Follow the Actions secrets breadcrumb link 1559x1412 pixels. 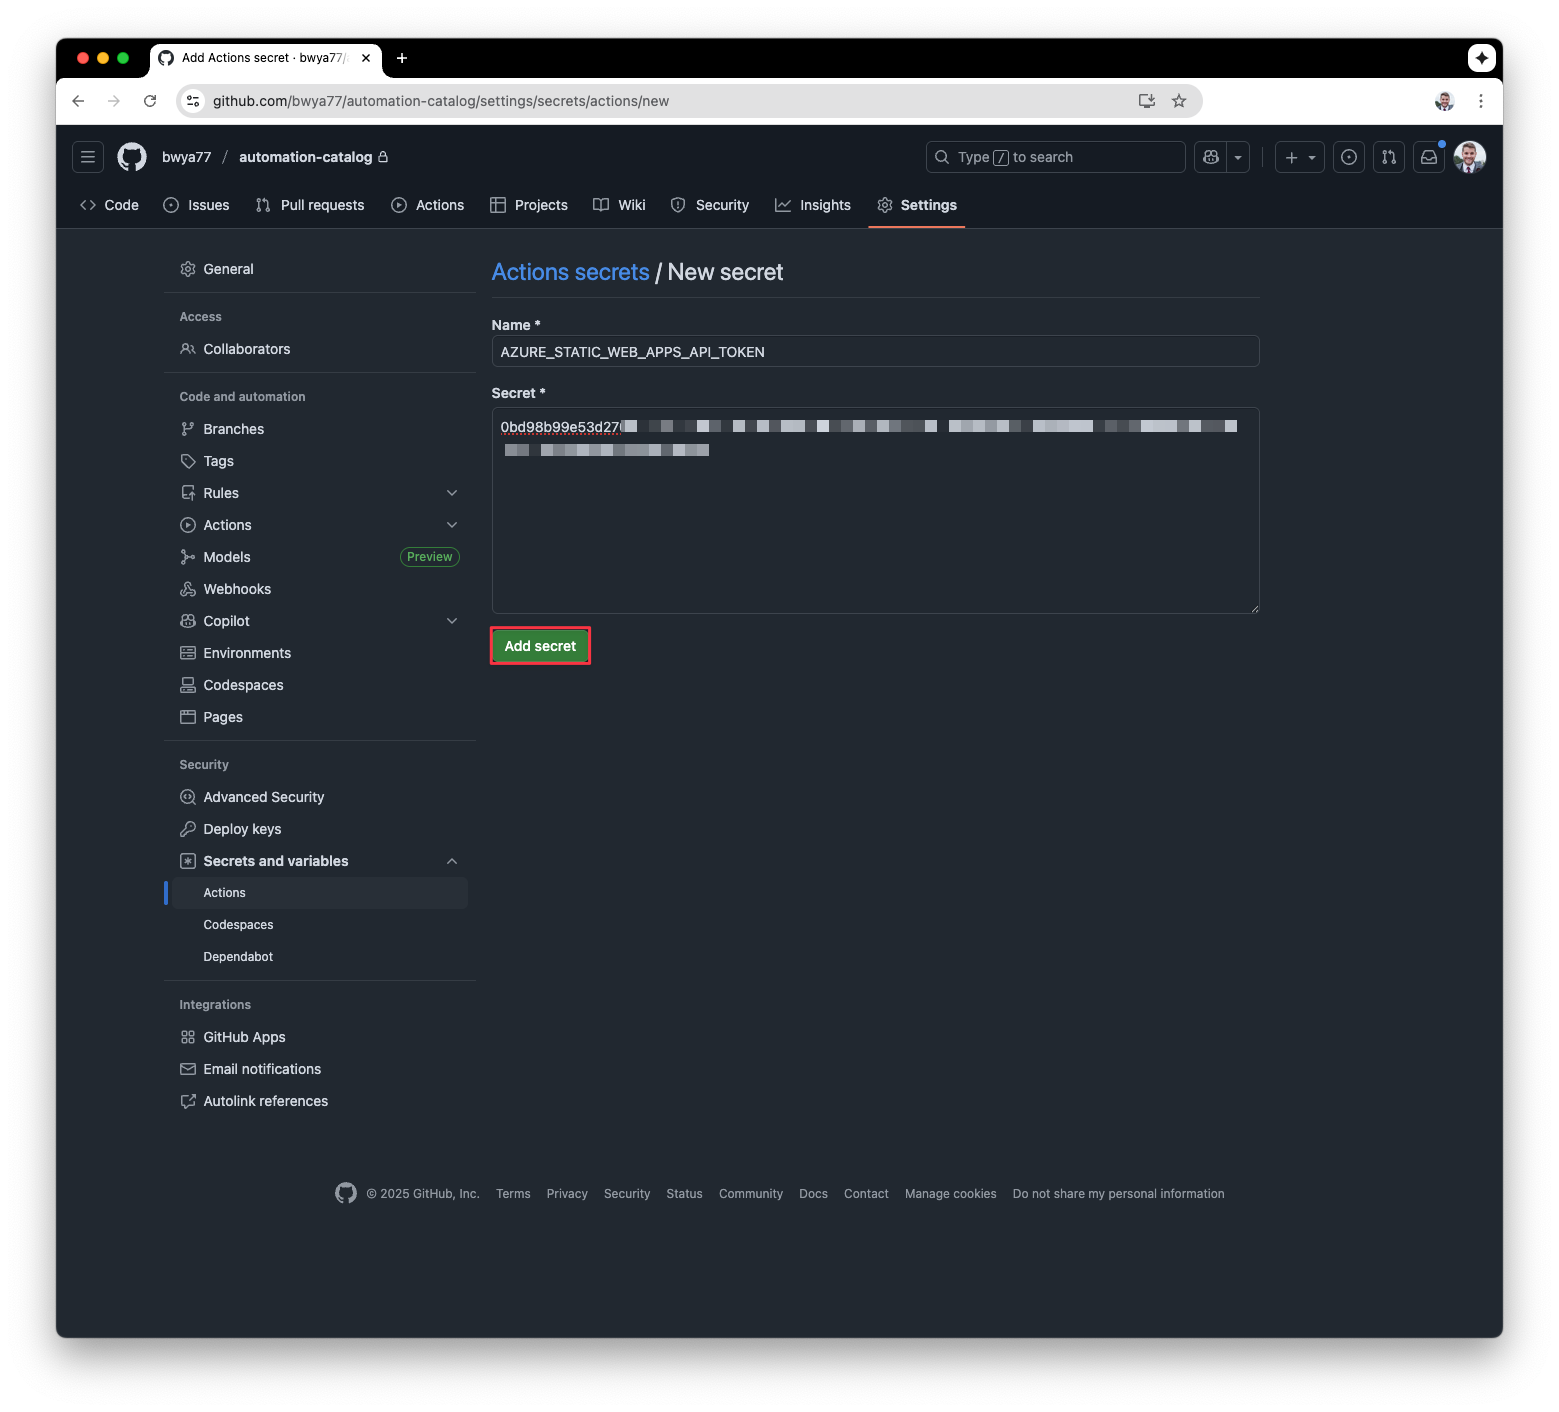570,272
